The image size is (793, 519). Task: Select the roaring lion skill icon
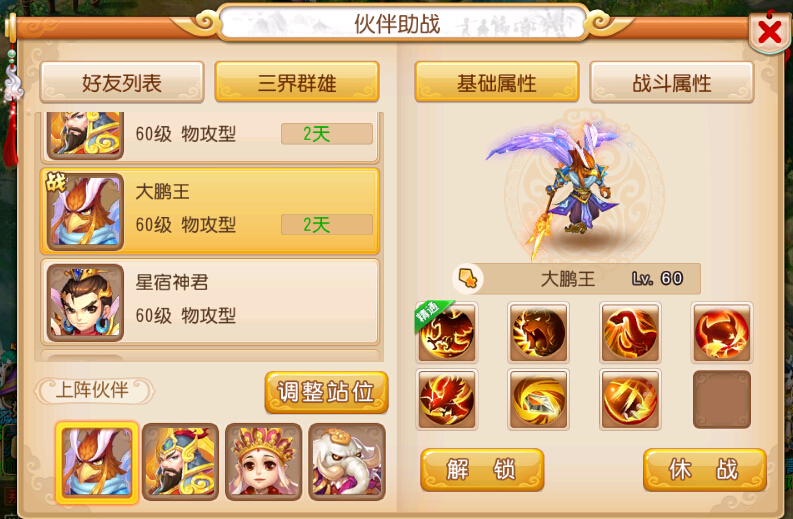(x=539, y=332)
